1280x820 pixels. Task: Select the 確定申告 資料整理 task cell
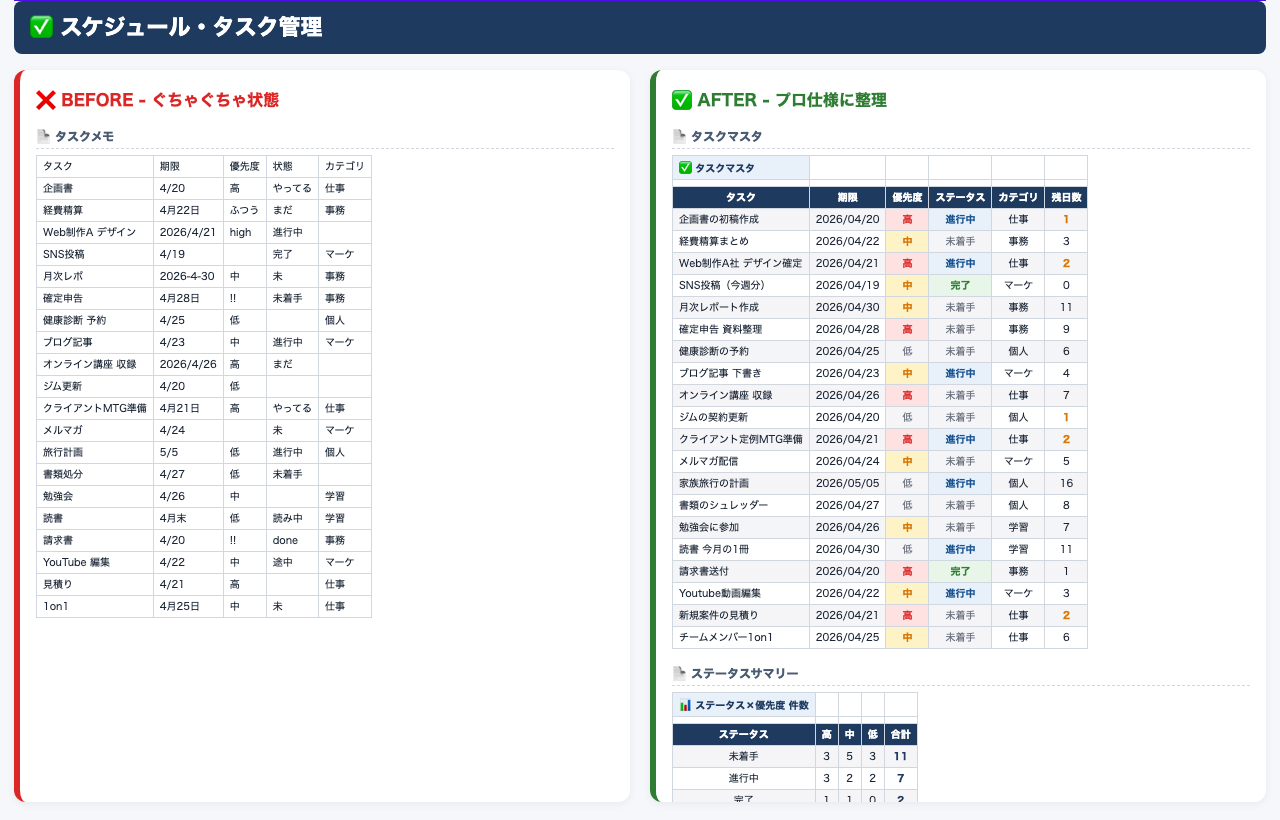click(741, 329)
